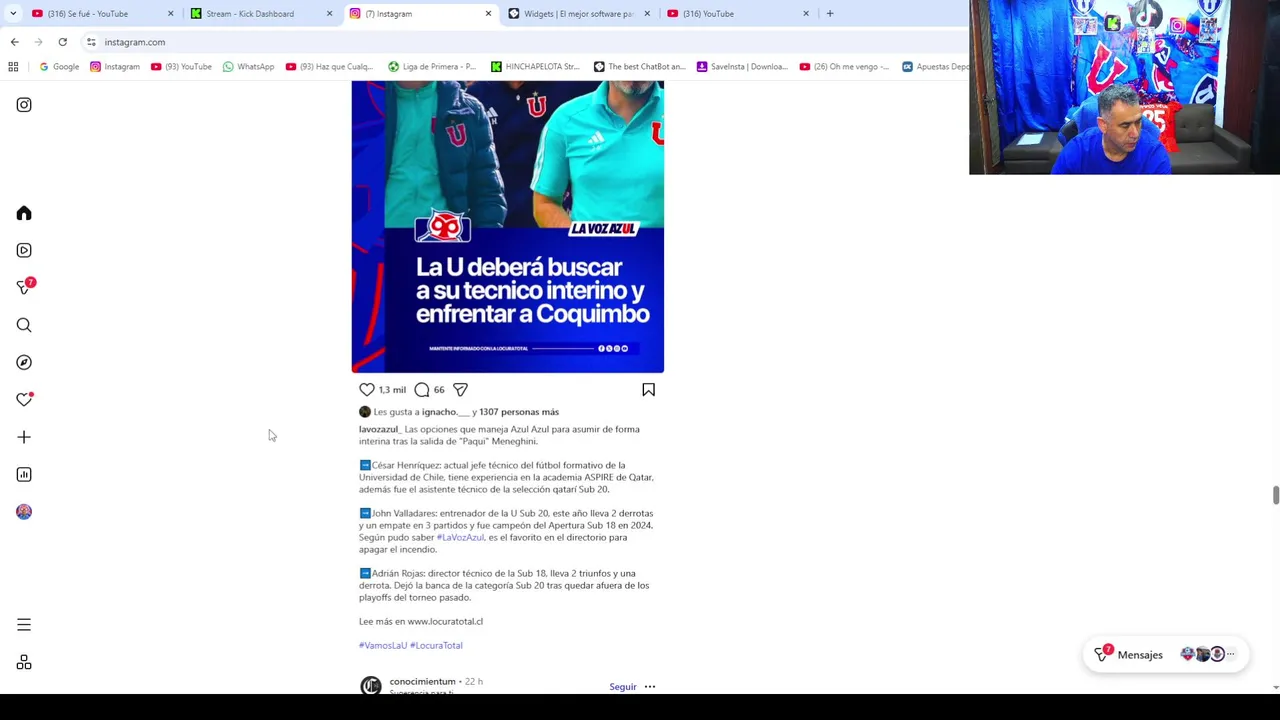
Task: Open ignacho.___ in likes line
Action: (445, 412)
